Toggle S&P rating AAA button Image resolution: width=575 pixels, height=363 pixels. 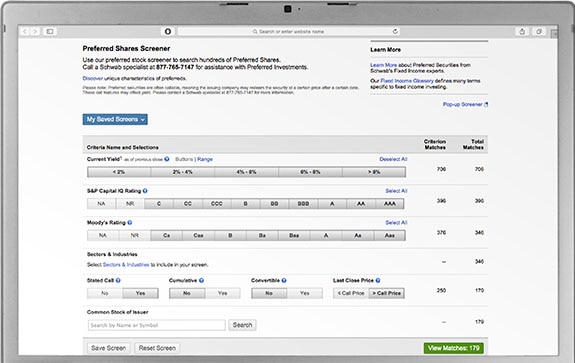coord(390,204)
